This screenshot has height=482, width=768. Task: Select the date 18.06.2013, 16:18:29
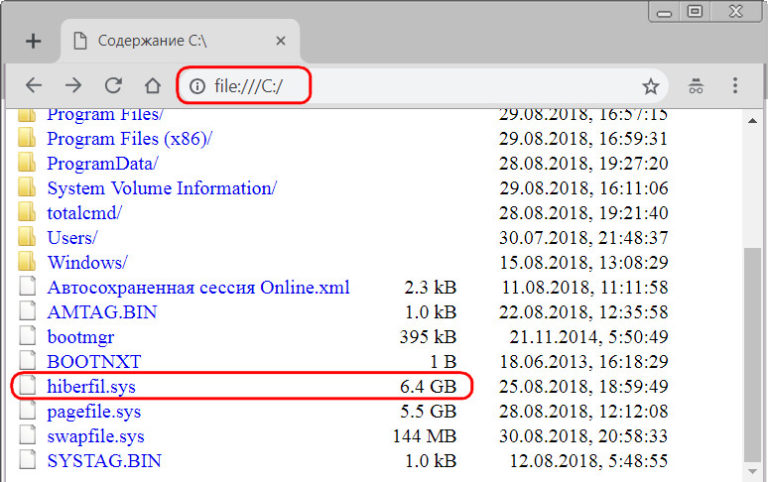pyautogui.click(x=584, y=362)
